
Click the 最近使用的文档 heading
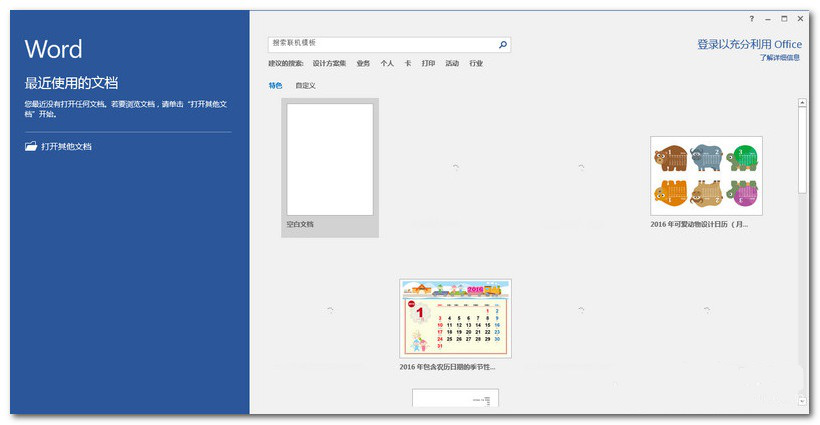pyautogui.click(x=71, y=83)
